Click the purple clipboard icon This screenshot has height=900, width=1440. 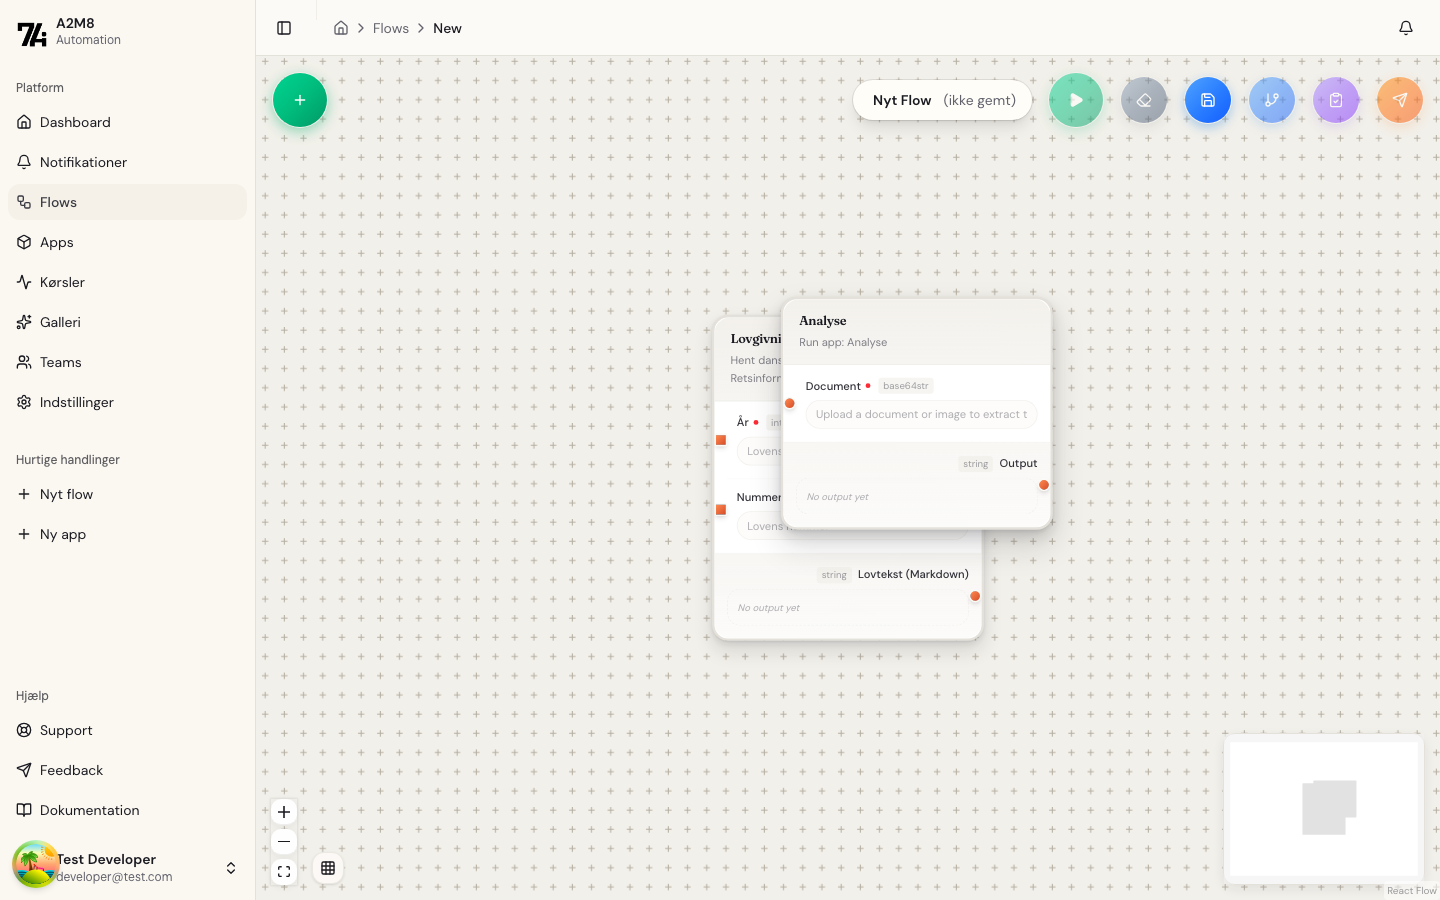point(1335,100)
